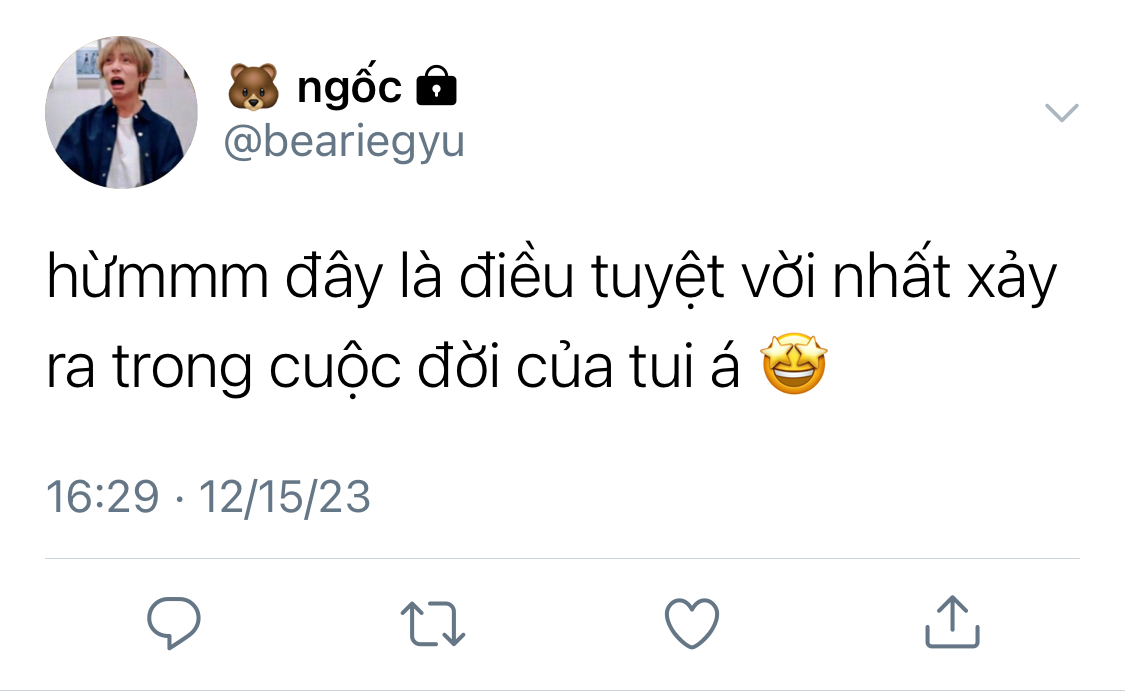This screenshot has width=1125, height=691.
Task: Select the 16:29 timestamp
Action: [x=103, y=497]
